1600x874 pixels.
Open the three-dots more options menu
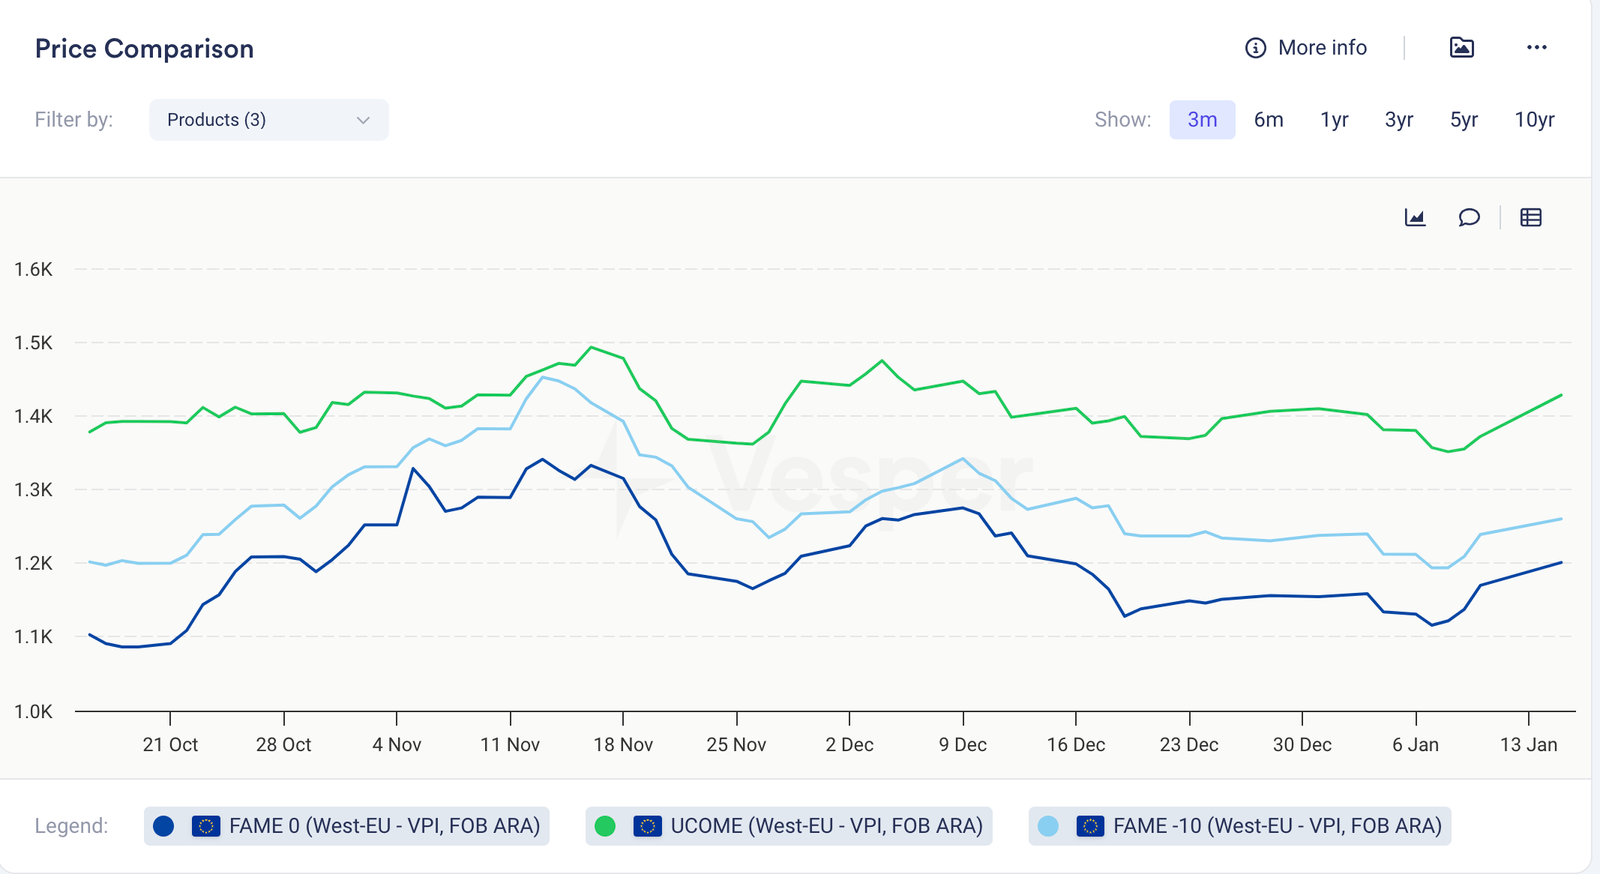(1536, 48)
